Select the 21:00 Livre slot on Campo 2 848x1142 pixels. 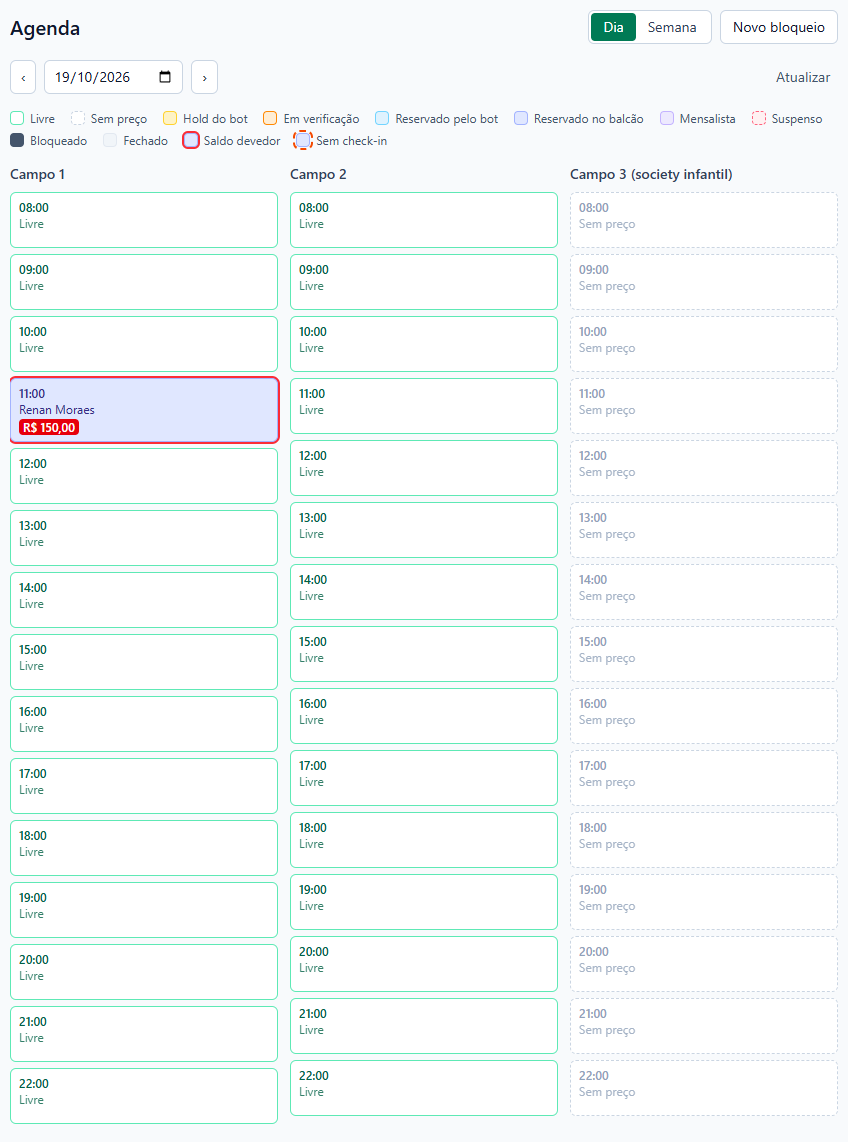(x=424, y=1025)
